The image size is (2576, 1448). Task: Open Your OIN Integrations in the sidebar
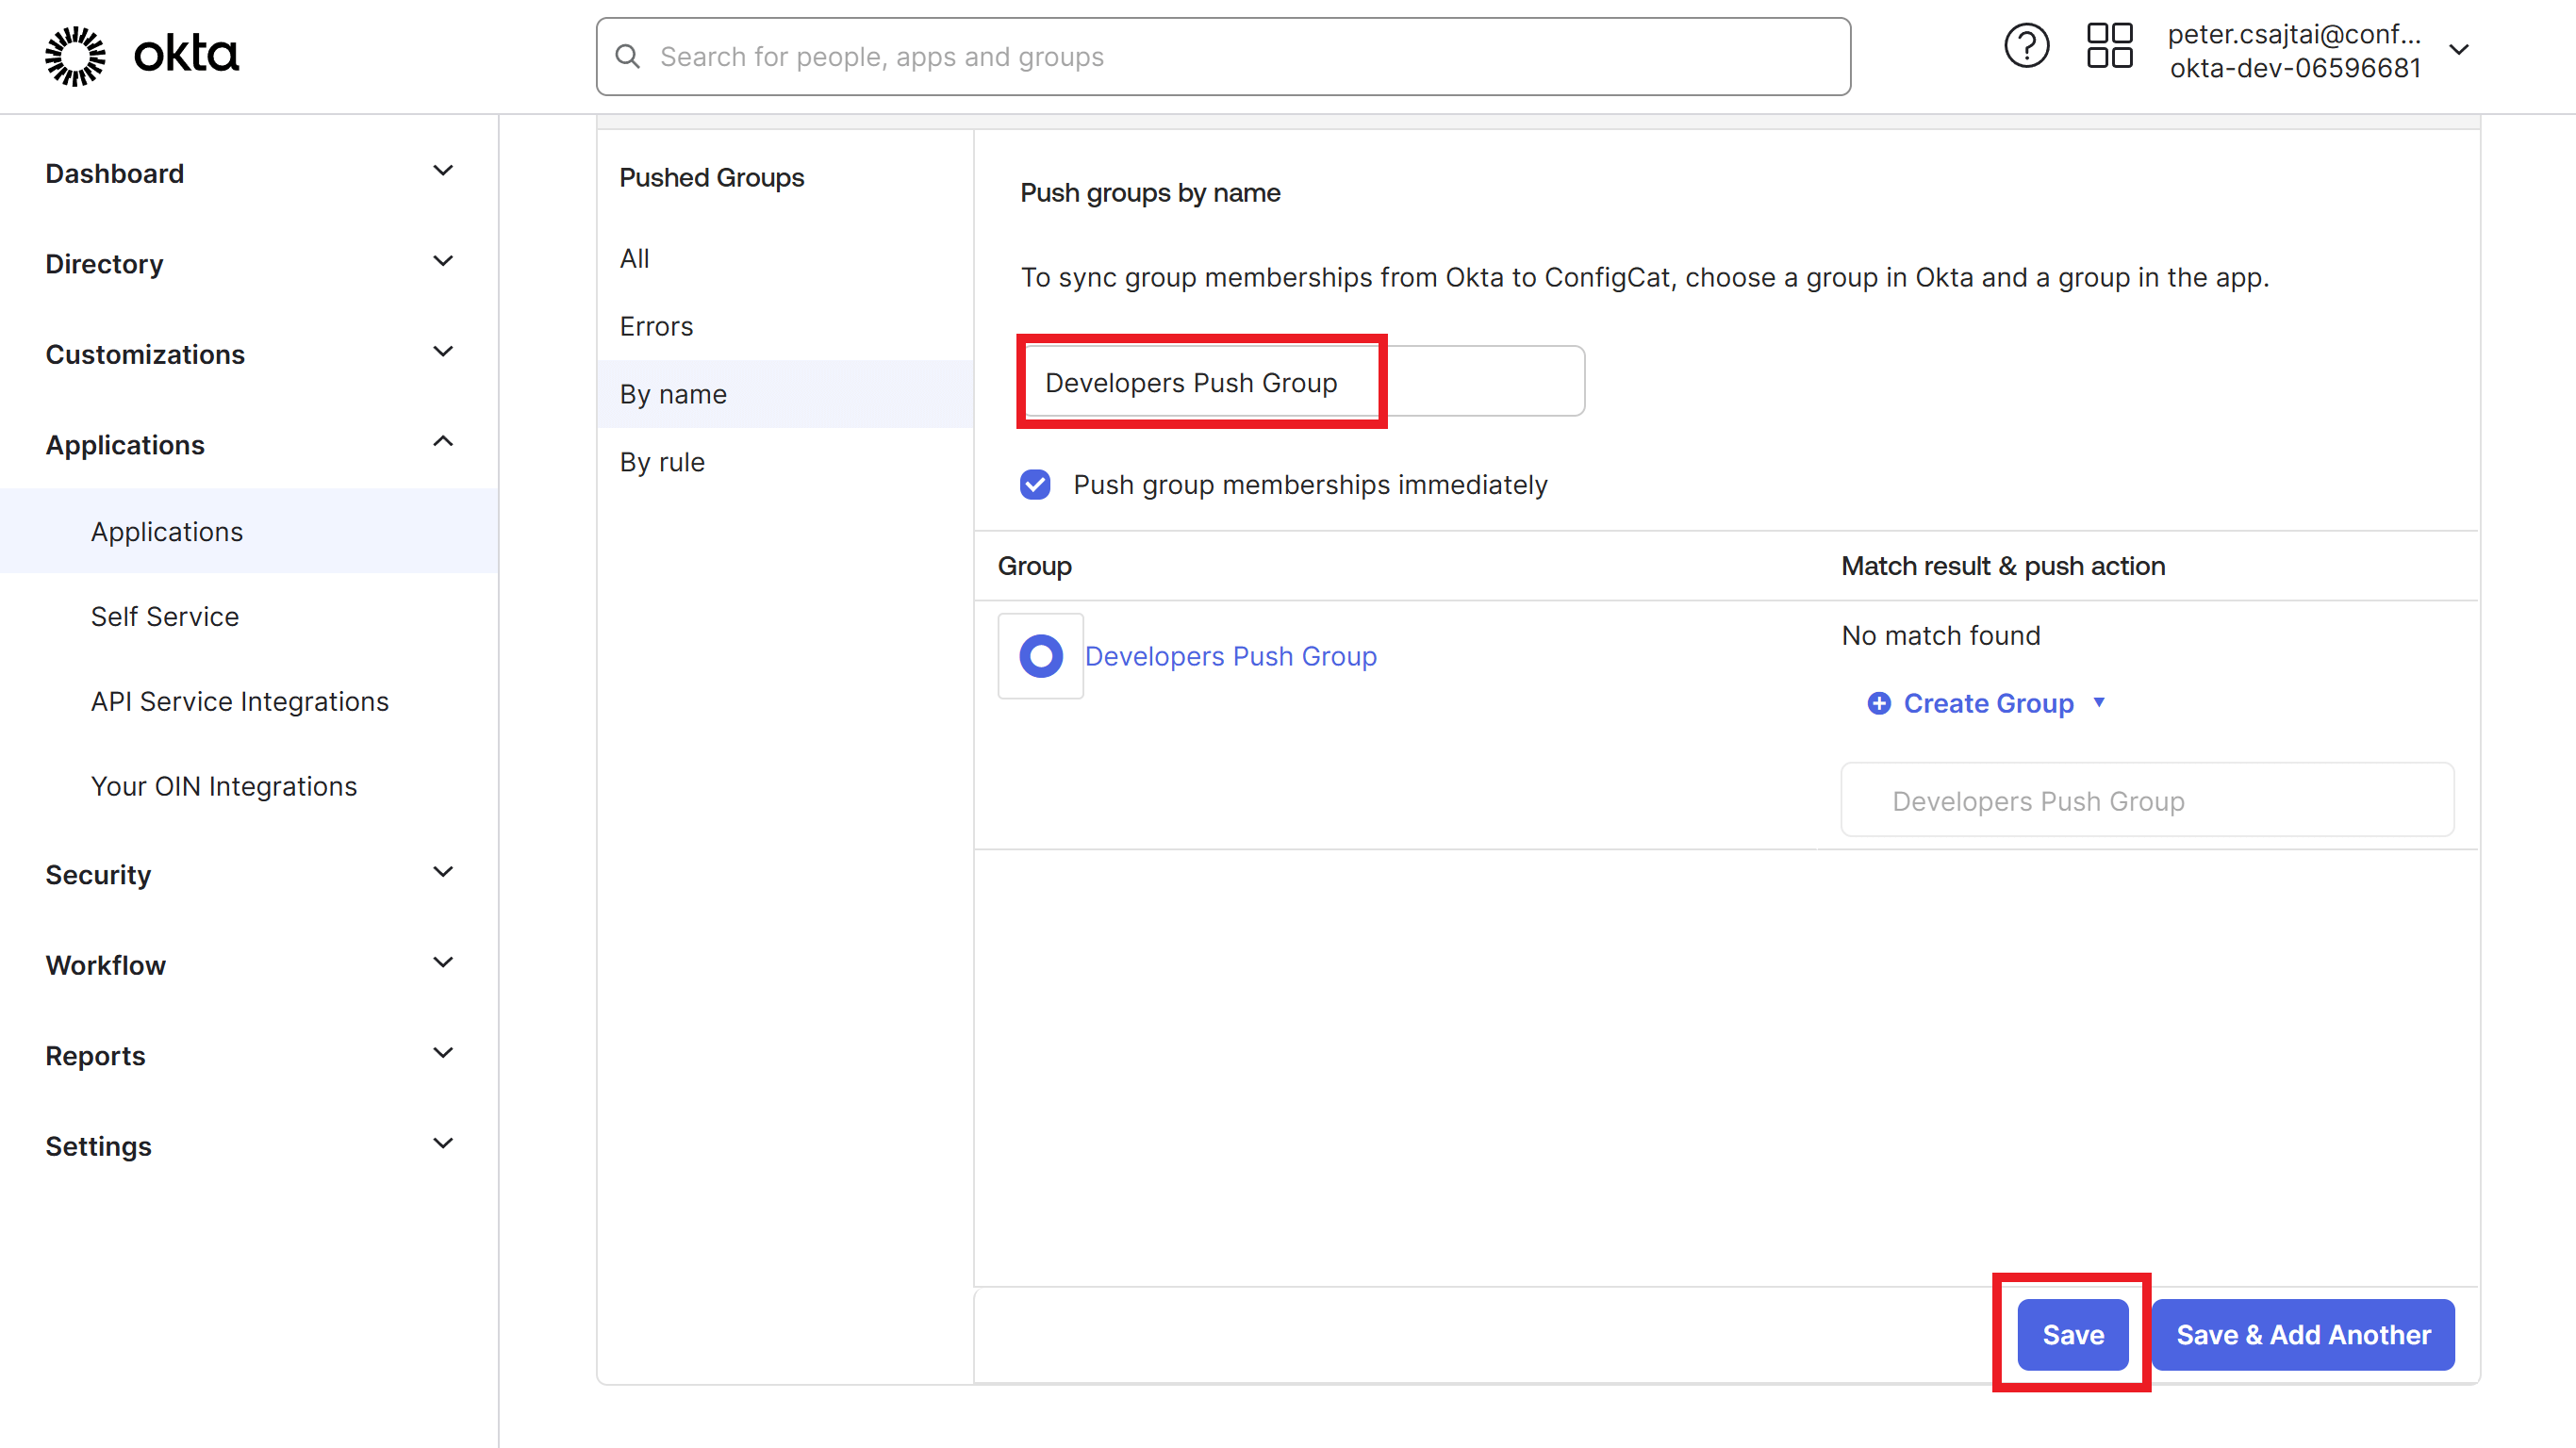pos(223,786)
